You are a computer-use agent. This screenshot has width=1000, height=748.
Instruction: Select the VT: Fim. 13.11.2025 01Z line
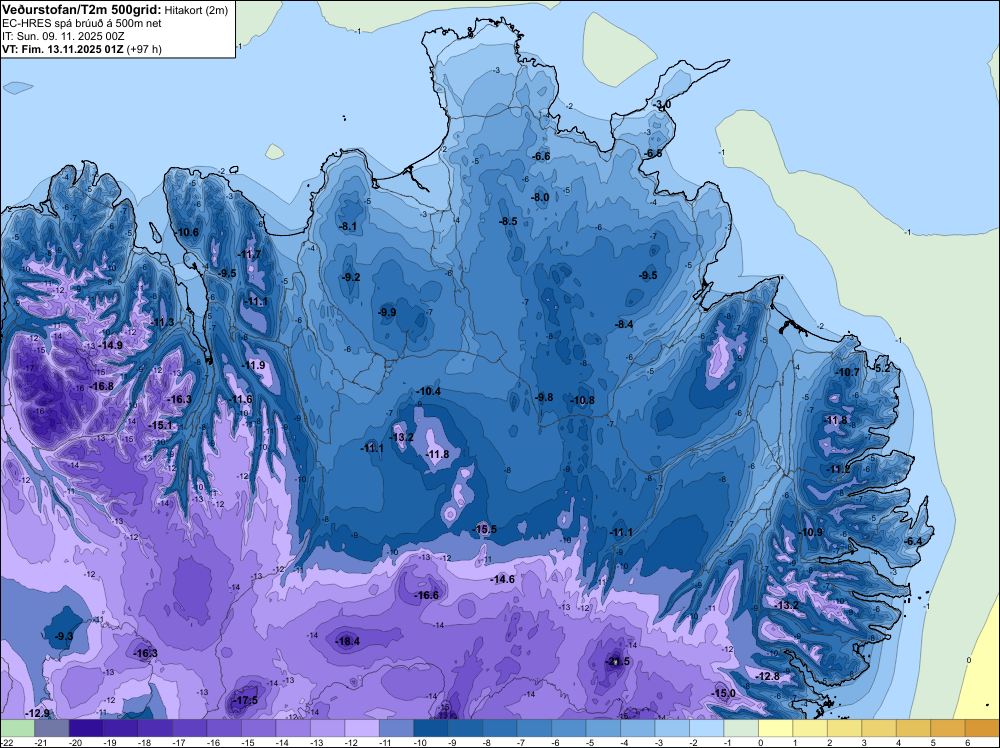(82, 48)
